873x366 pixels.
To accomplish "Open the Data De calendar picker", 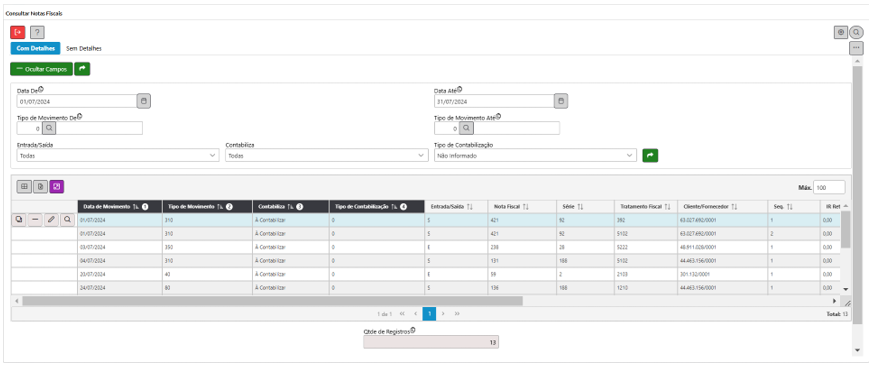I will tap(144, 101).
